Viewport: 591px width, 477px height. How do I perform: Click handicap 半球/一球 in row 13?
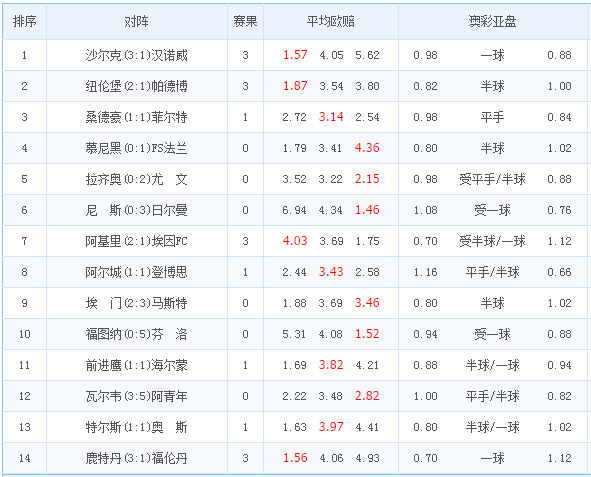tap(492, 427)
